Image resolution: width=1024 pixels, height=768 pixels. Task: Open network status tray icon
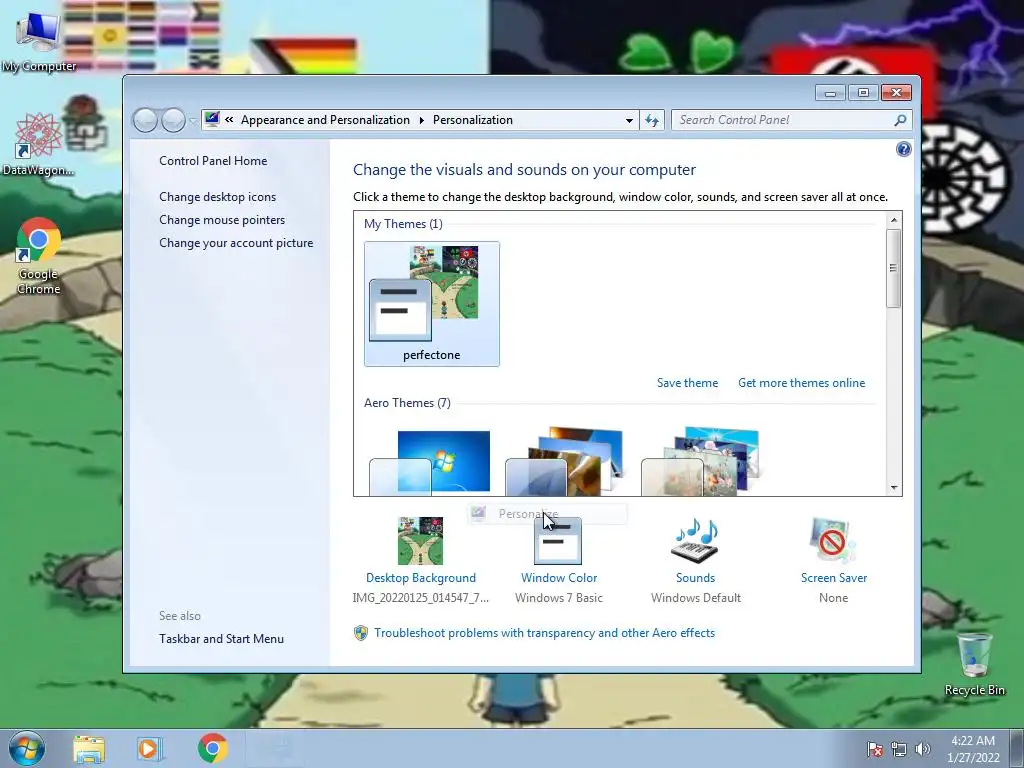(899, 749)
